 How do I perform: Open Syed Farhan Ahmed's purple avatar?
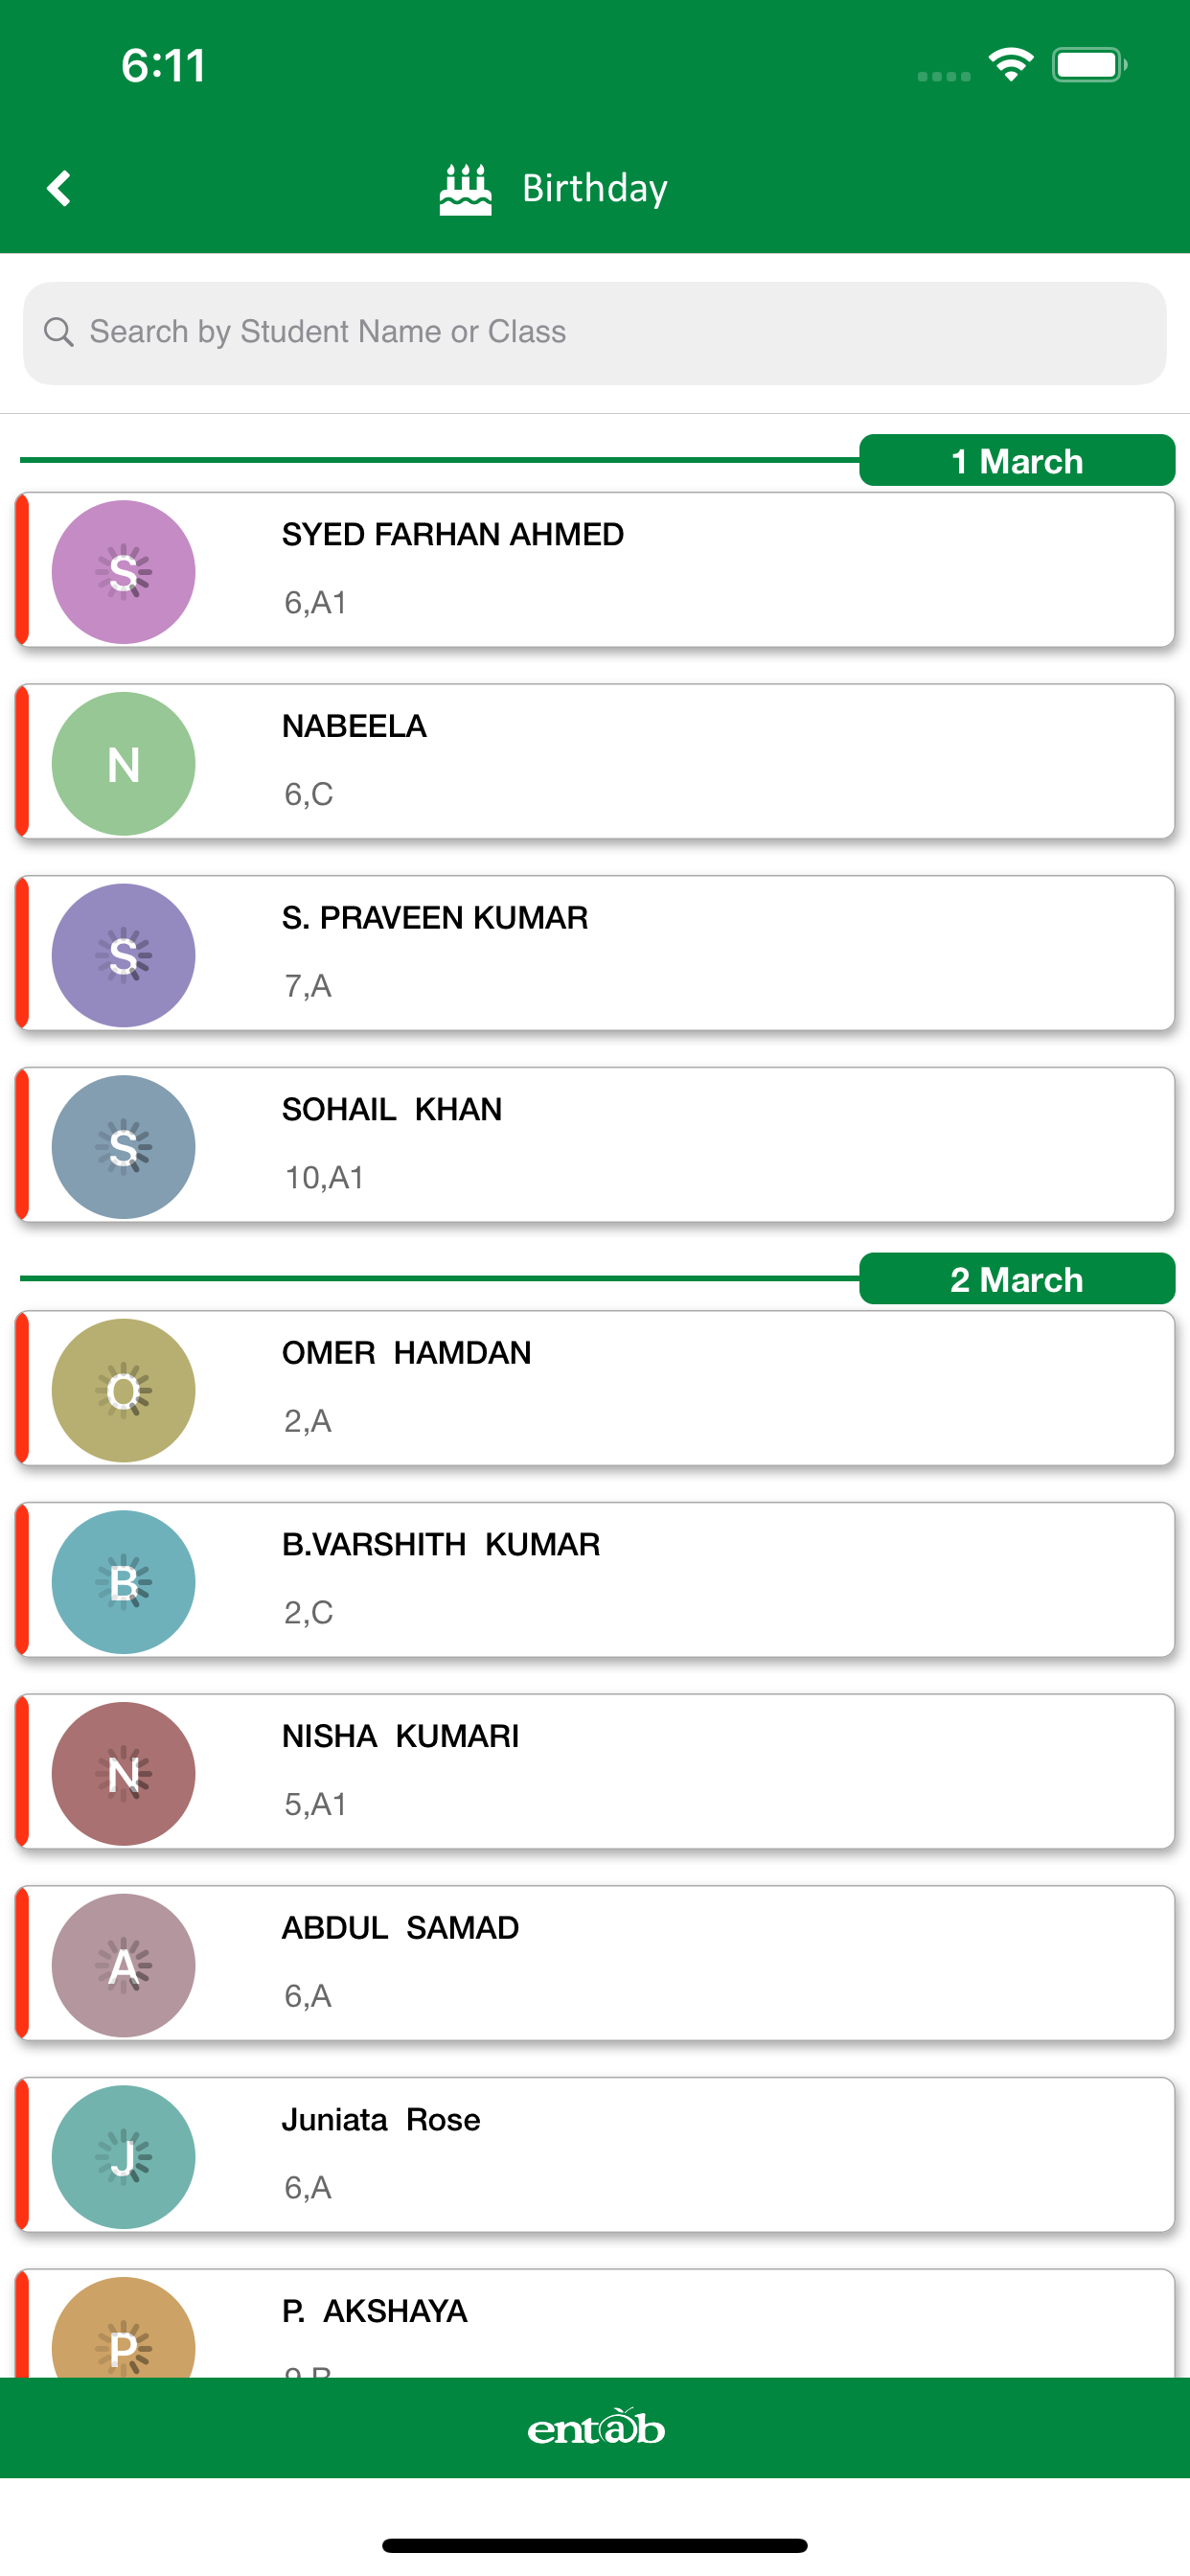tap(123, 572)
